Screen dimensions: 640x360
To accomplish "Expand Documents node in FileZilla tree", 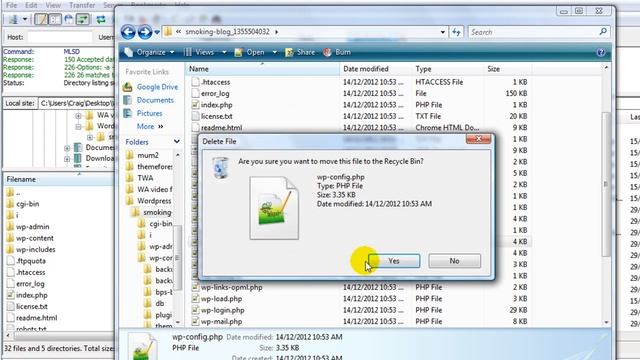I will point(67,148).
